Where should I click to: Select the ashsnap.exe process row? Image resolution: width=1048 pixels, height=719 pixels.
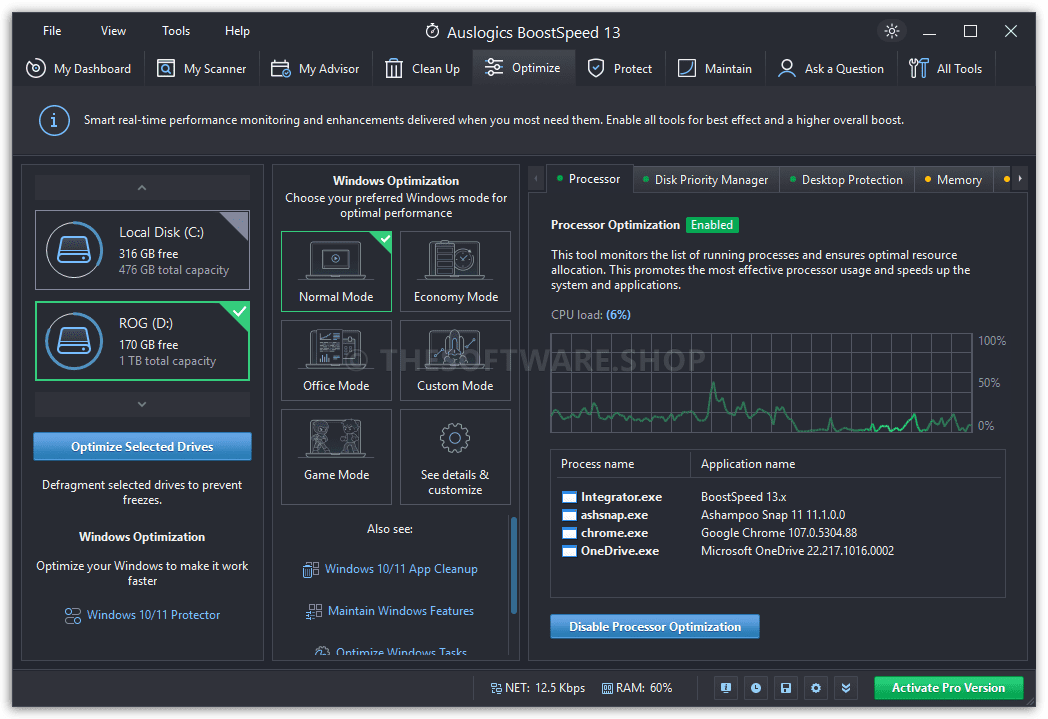click(x=778, y=515)
